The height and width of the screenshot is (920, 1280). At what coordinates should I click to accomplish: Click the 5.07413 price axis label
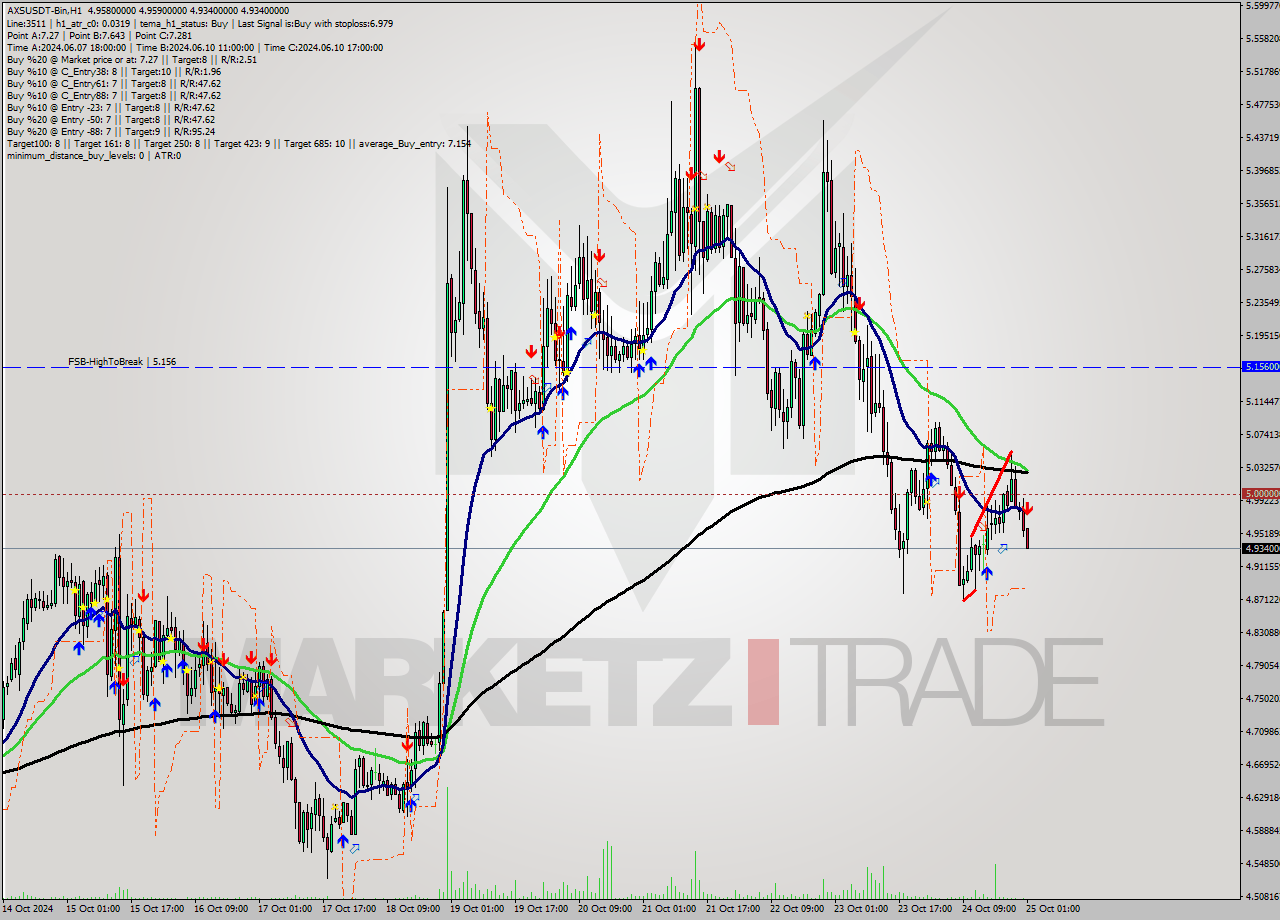tap(1261, 434)
